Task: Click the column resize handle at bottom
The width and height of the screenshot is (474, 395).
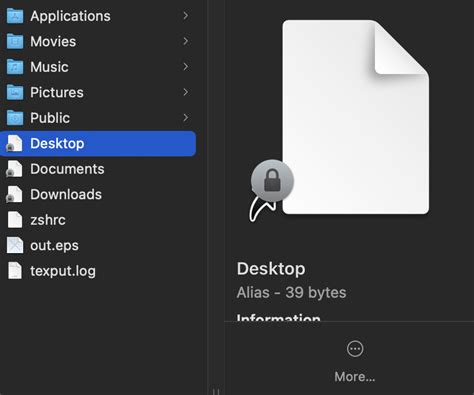Action: click(216, 391)
